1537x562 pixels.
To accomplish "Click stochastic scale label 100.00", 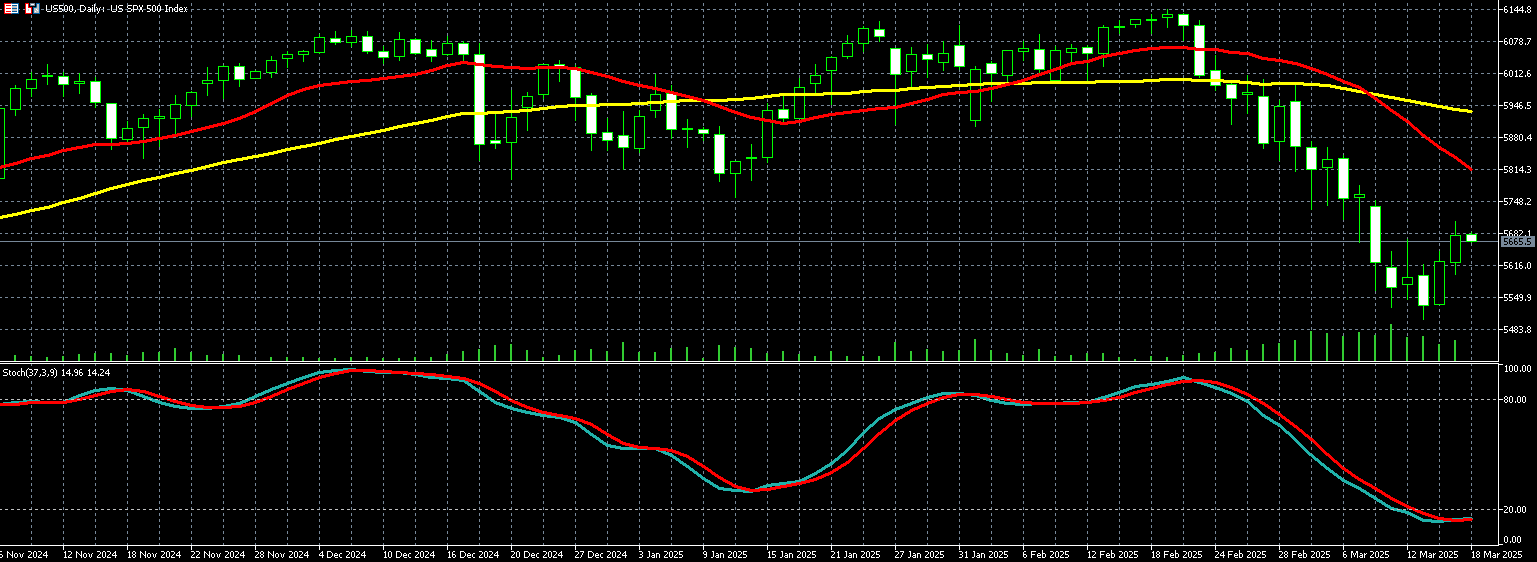I will (x=1518, y=369).
